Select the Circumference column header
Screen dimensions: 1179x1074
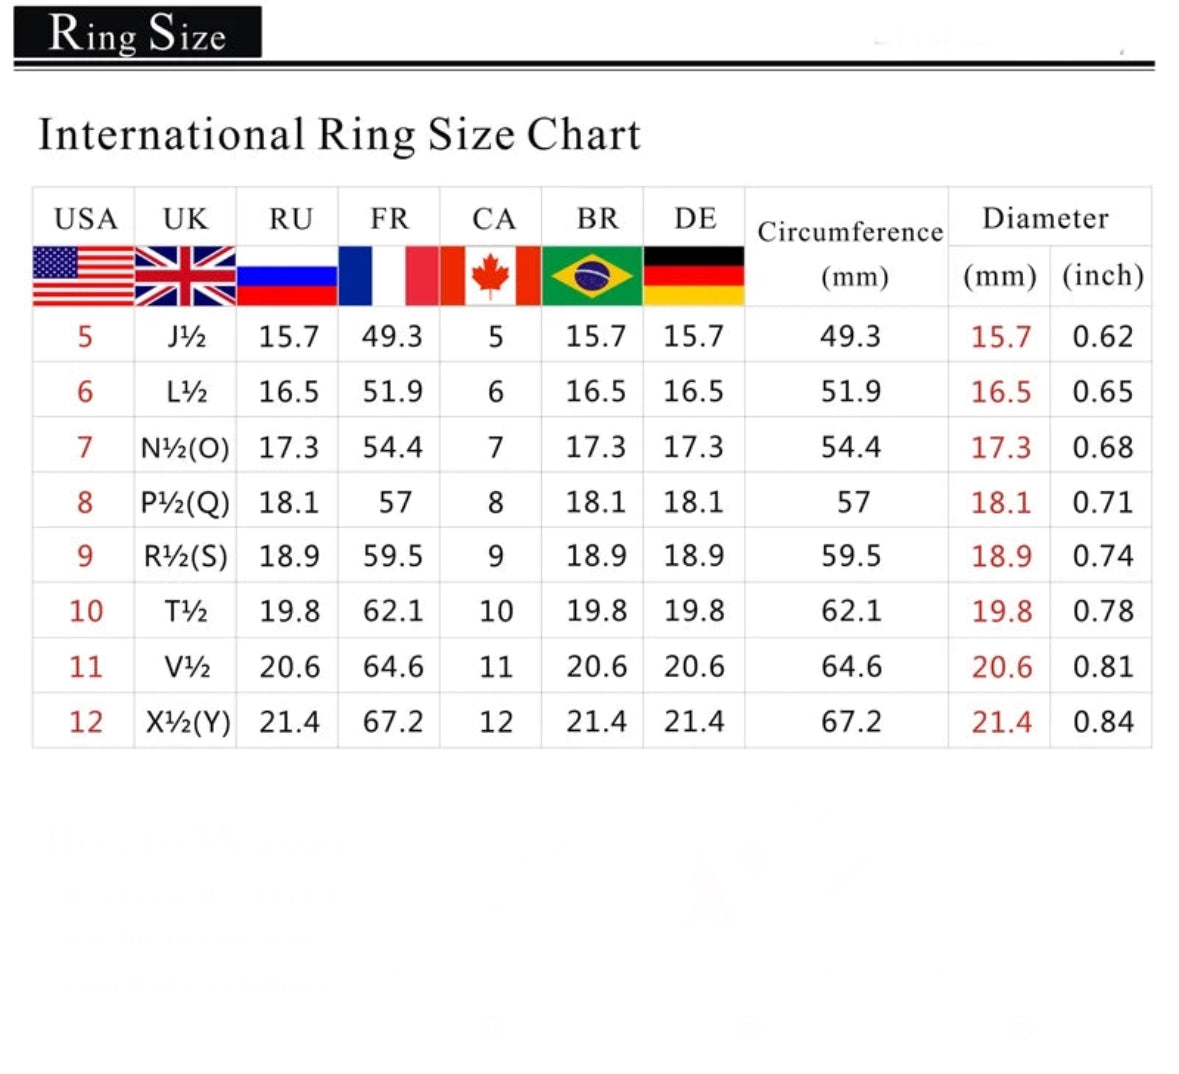849,233
